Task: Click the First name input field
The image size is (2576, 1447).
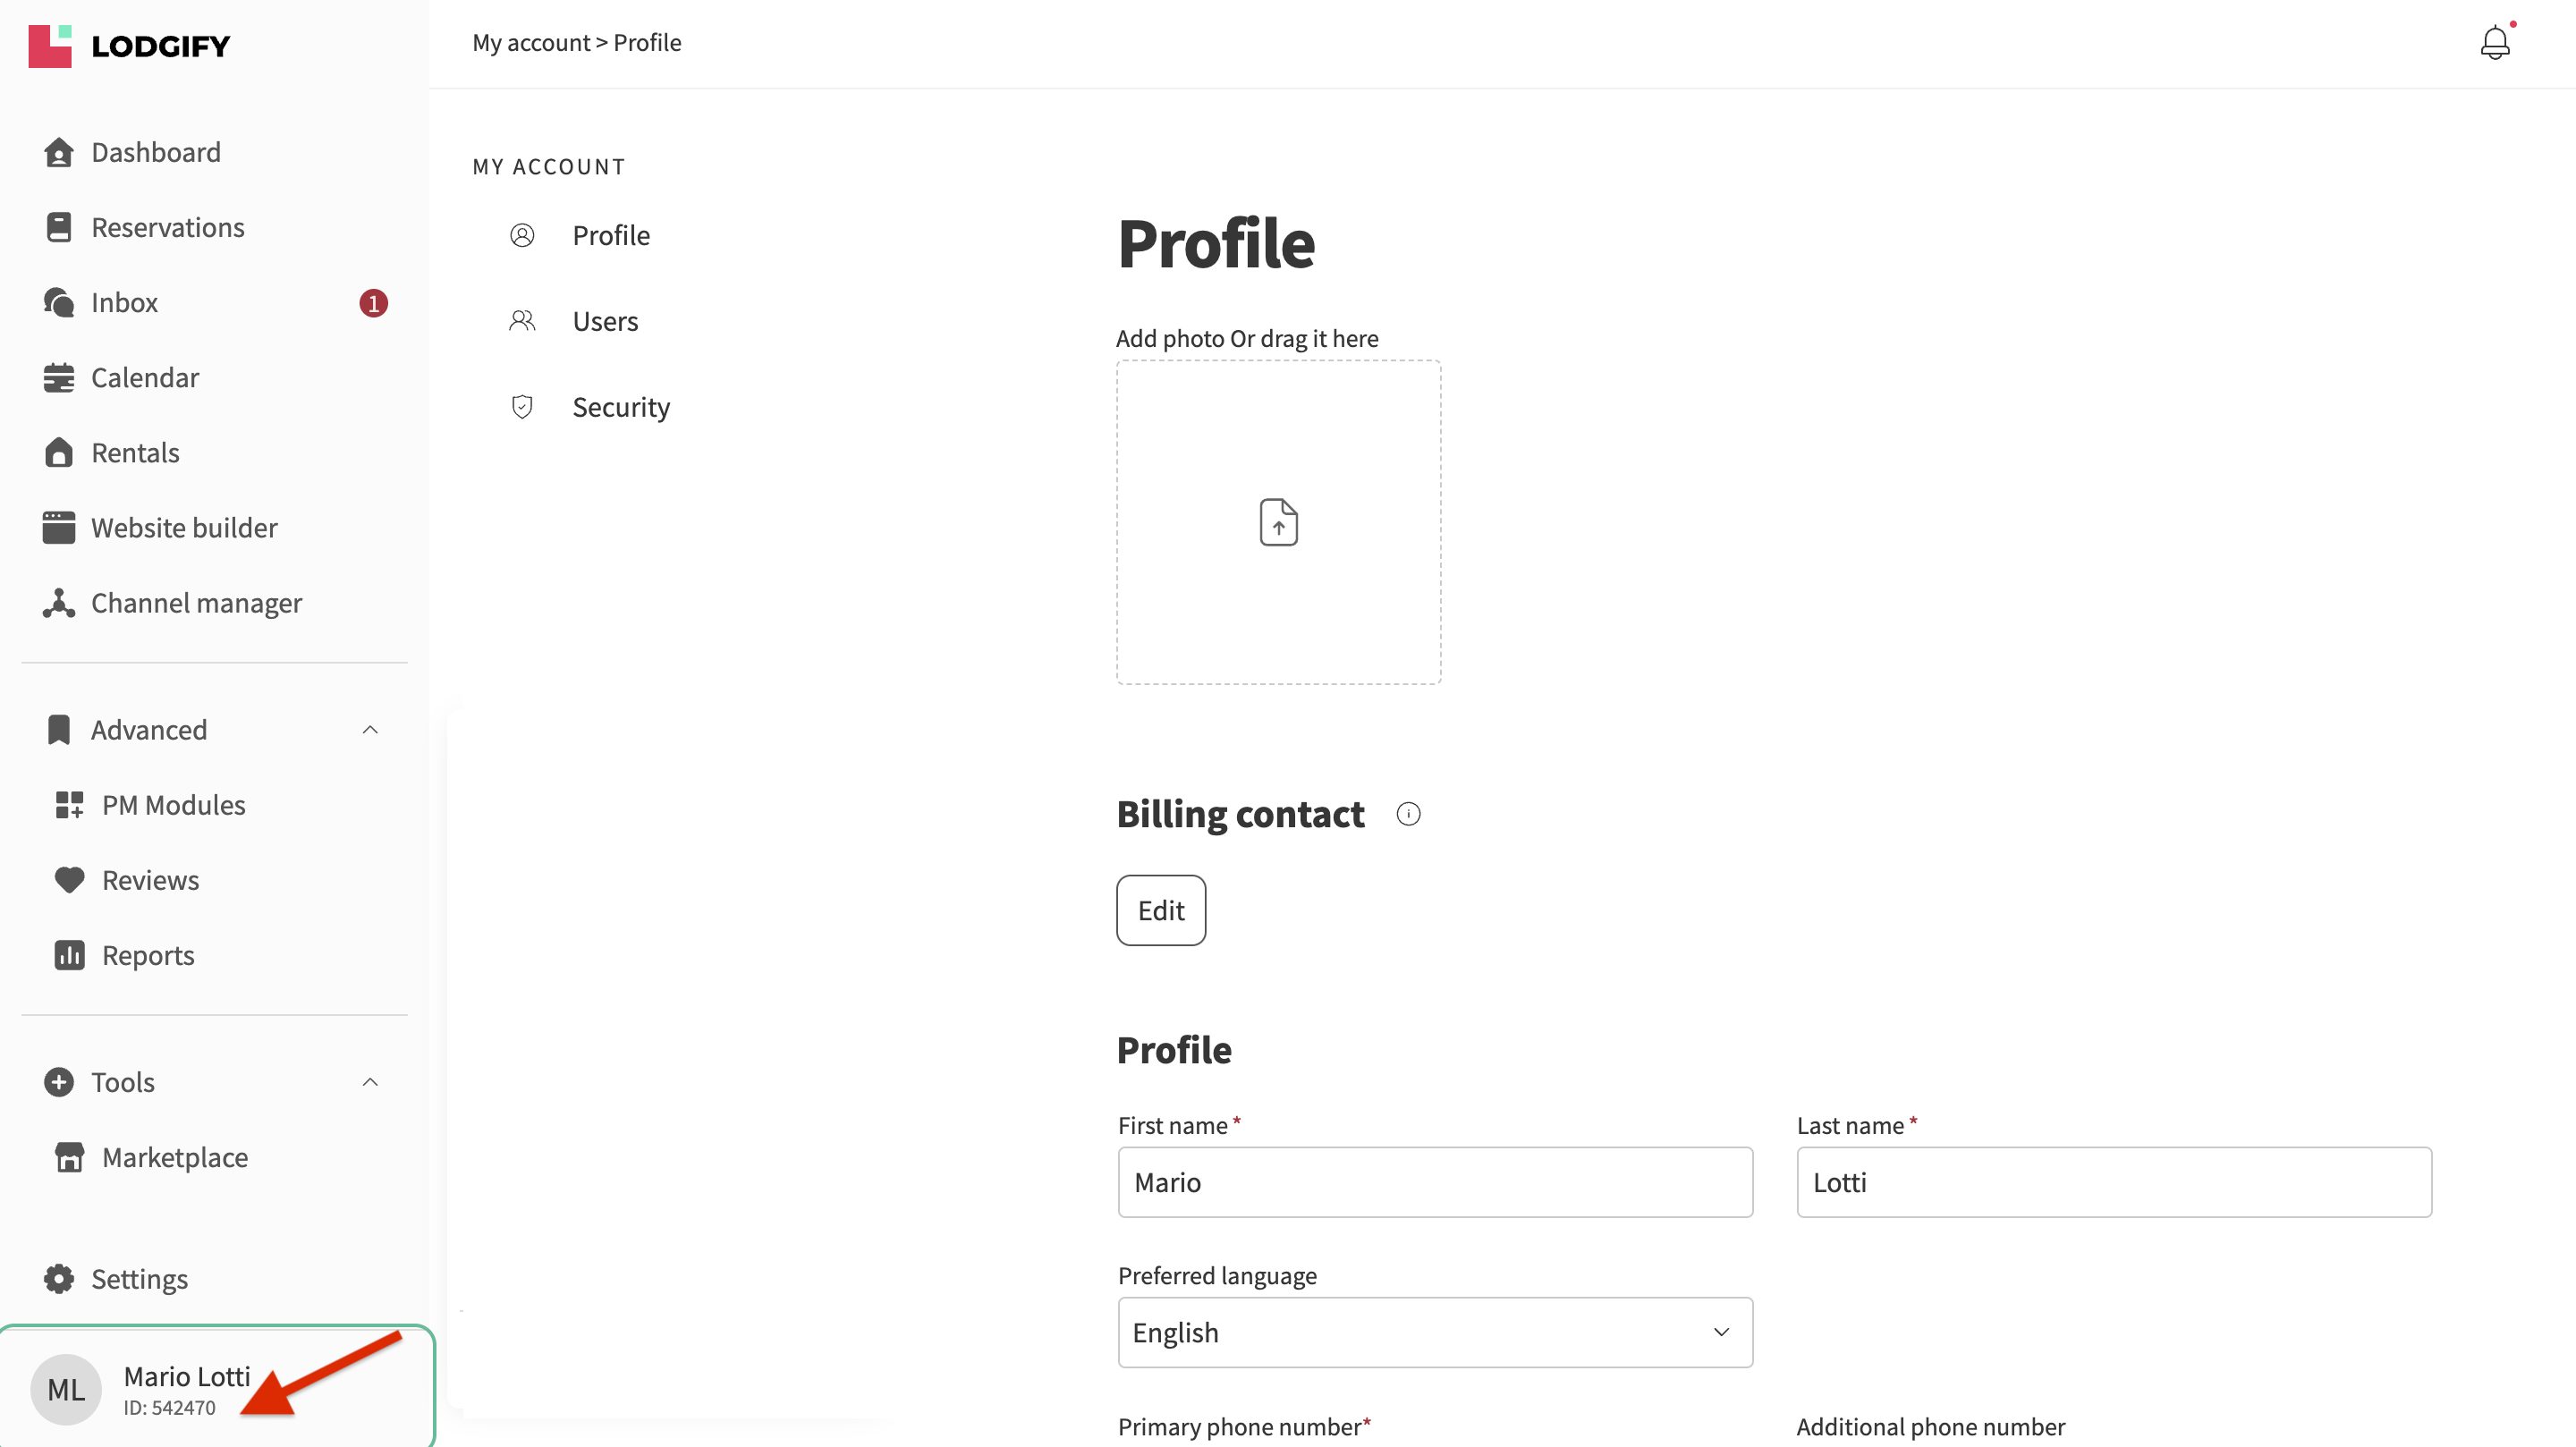Action: [x=1434, y=1182]
